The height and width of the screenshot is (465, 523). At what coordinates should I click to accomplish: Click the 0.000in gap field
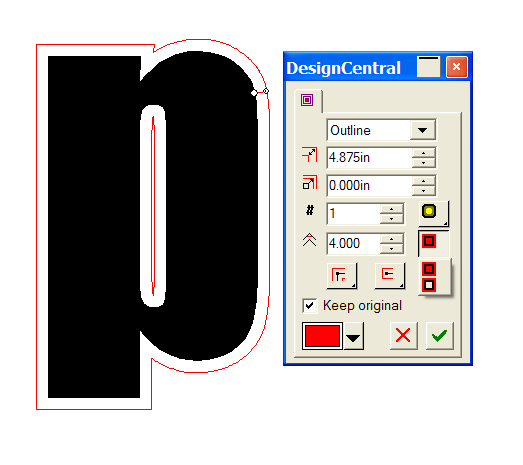369,185
